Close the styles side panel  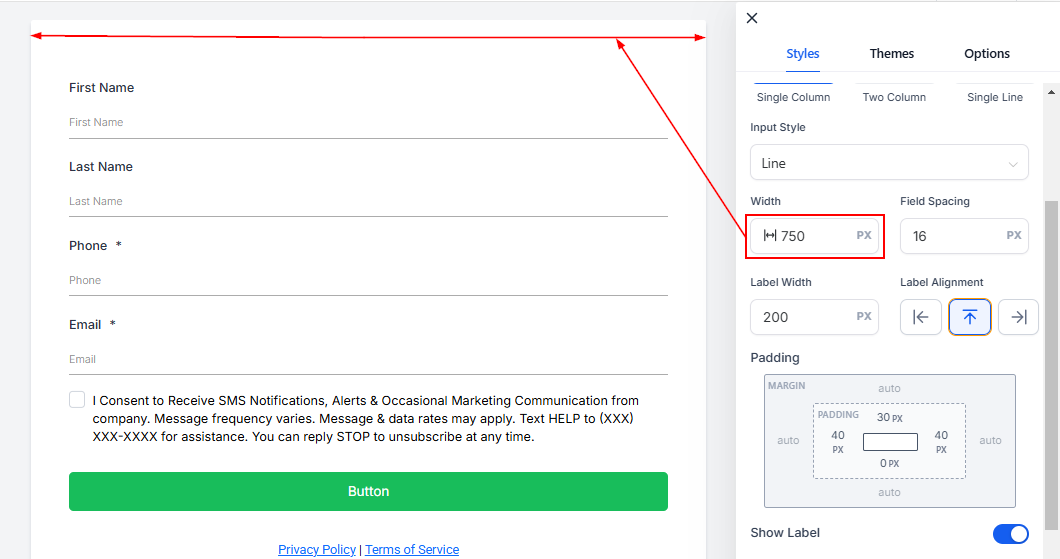(x=752, y=18)
